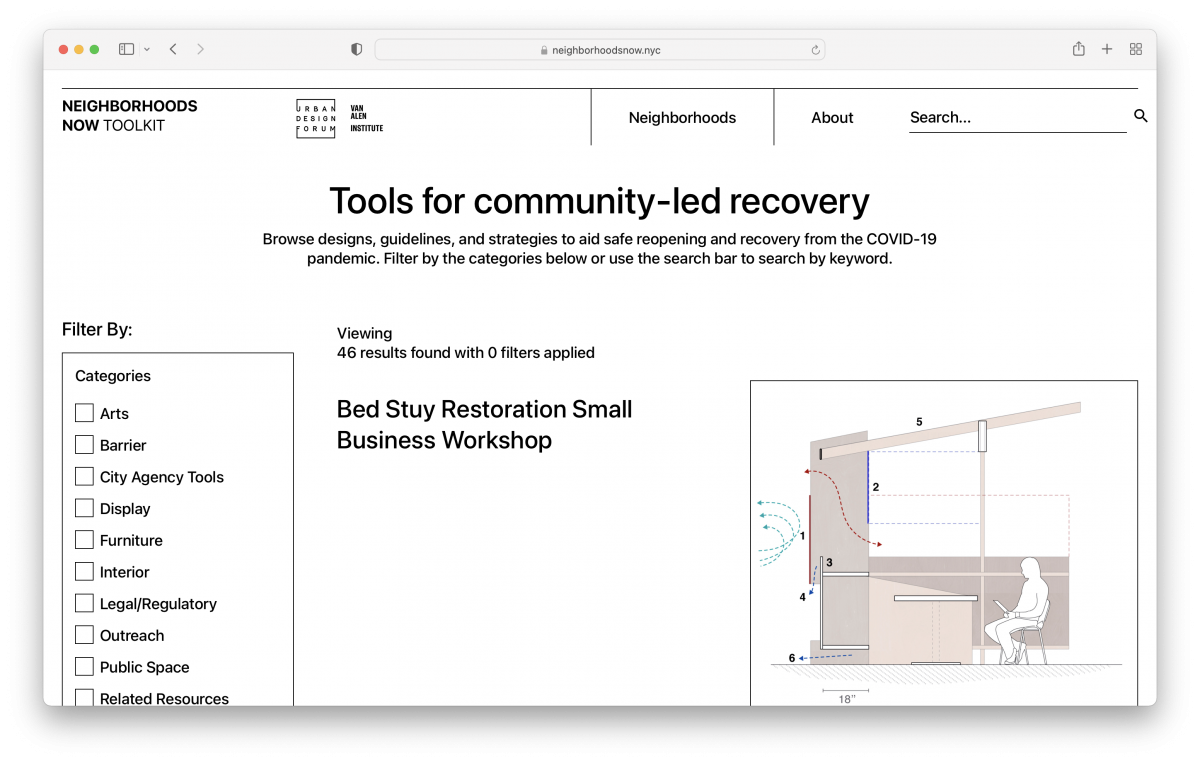Open the workshop section diagram thumbnail
Screen dimensions: 1200x763
944,543
